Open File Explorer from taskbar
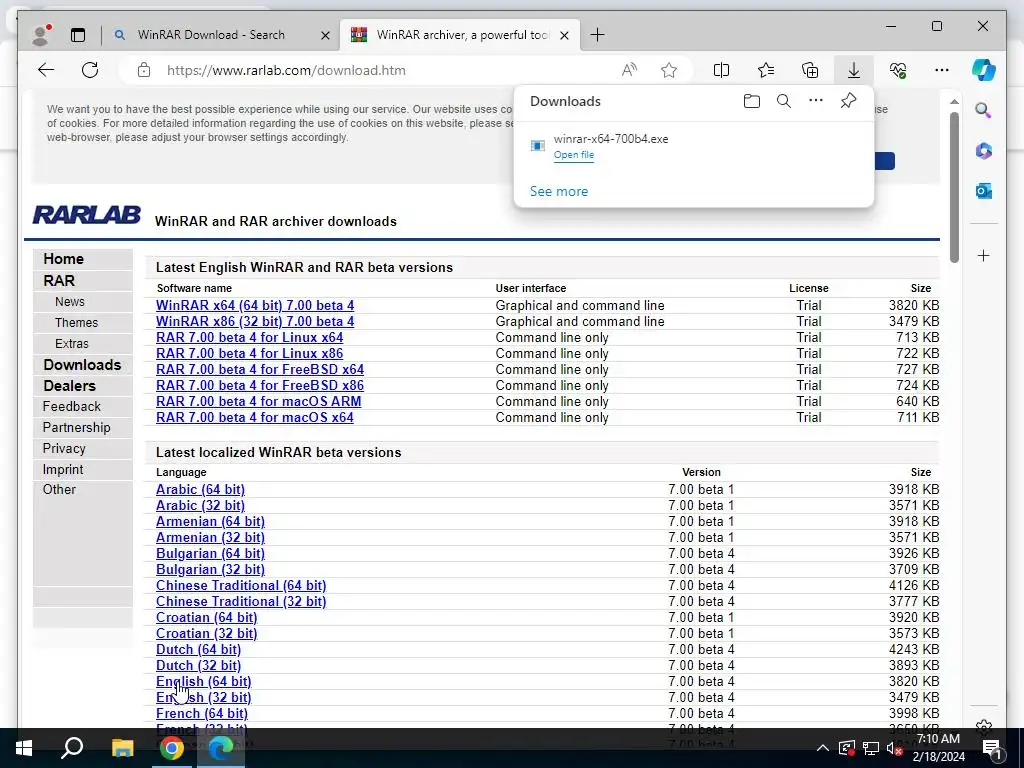This screenshot has width=1024, height=768. pos(122,748)
